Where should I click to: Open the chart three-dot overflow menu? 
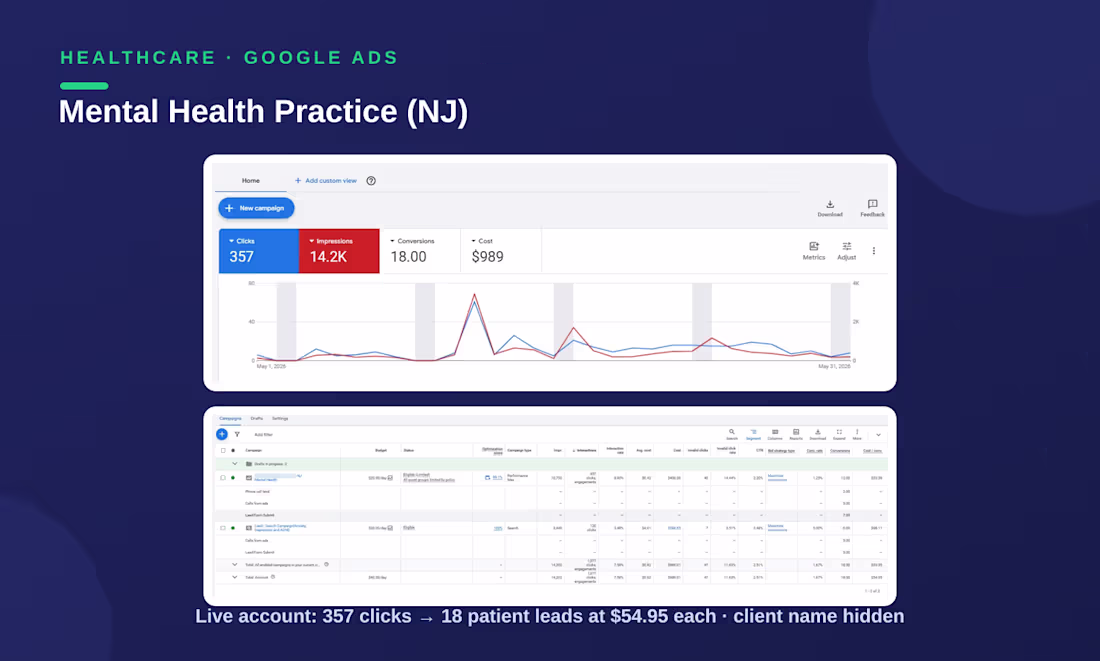[x=873, y=251]
